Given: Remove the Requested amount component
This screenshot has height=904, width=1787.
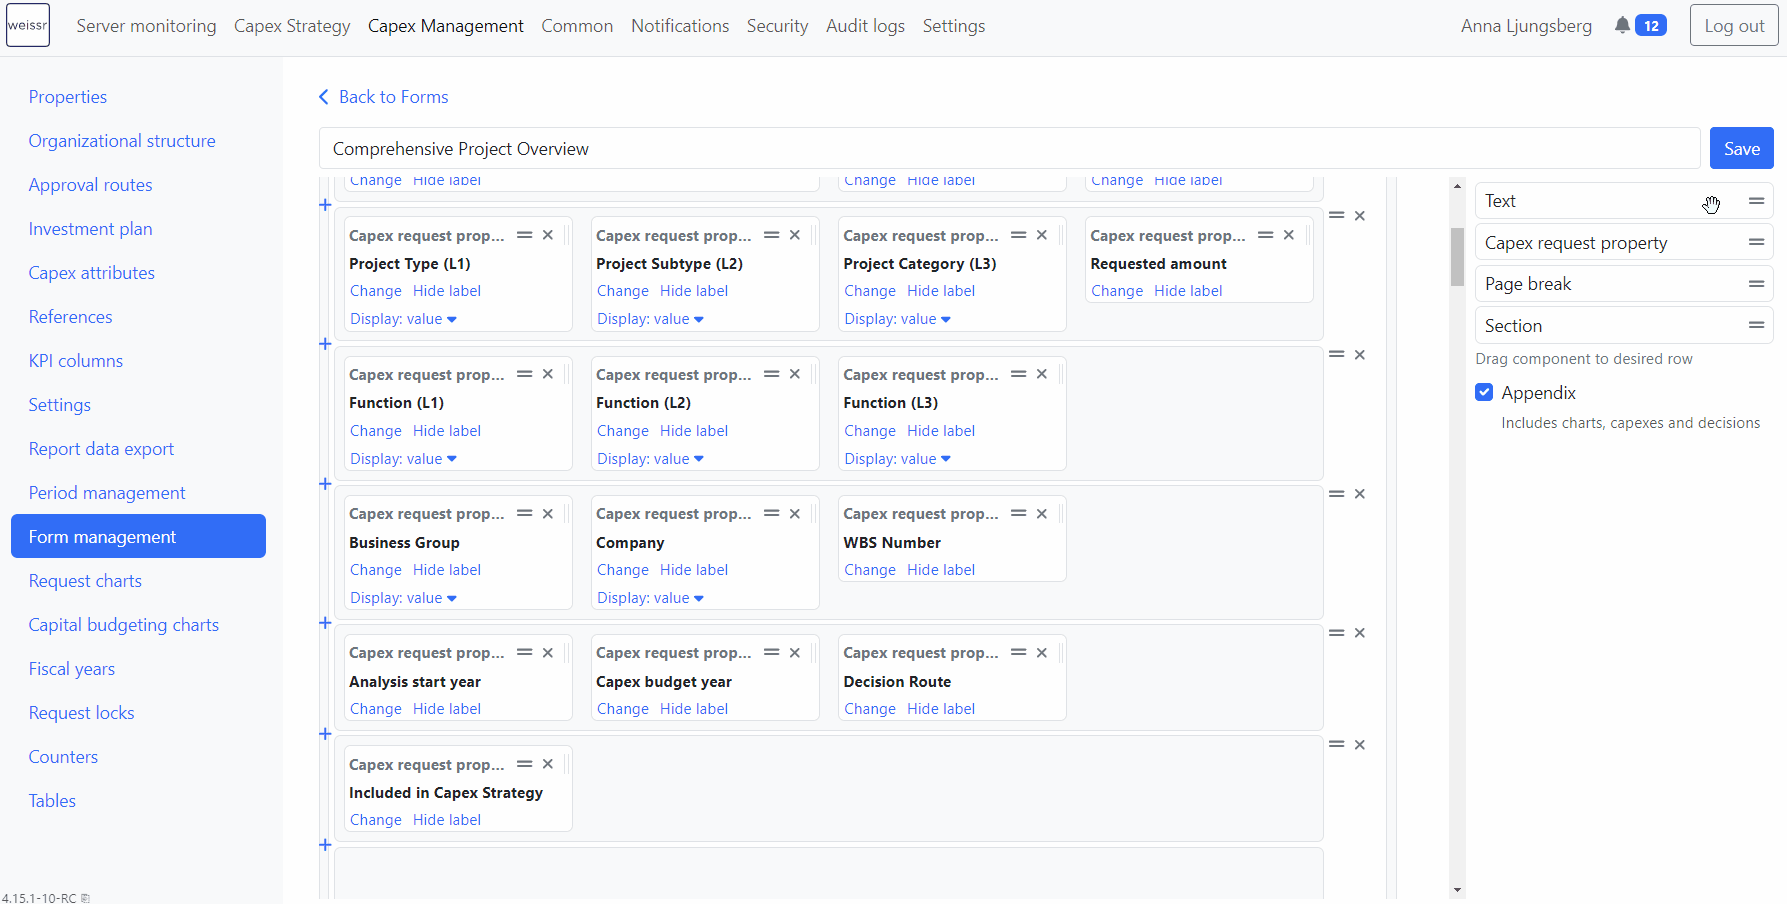Looking at the screenshot, I should 1288,234.
